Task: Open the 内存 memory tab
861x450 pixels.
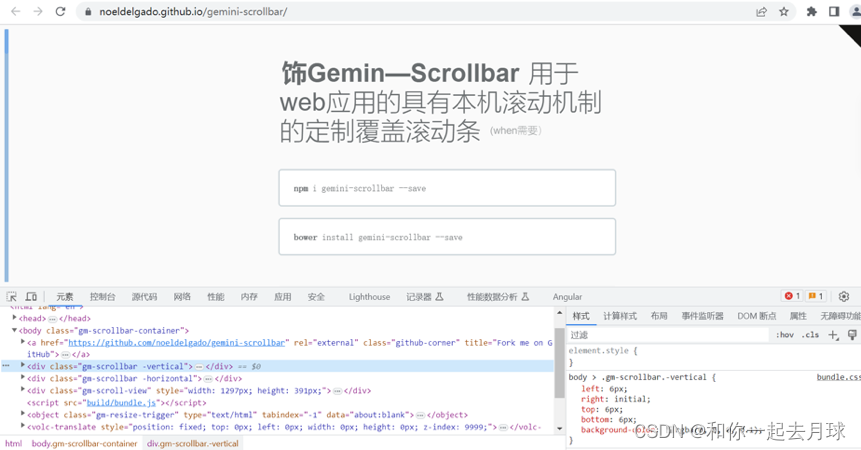Action: [249, 297]
